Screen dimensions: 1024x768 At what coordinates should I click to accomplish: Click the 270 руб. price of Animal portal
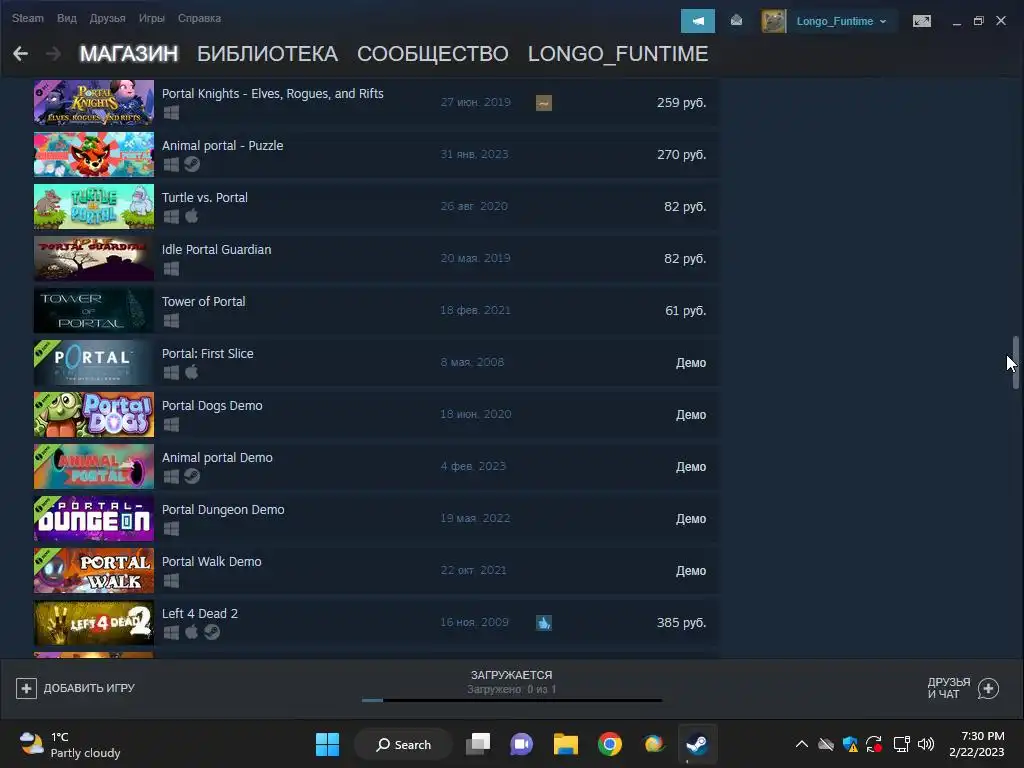(681, 155)
